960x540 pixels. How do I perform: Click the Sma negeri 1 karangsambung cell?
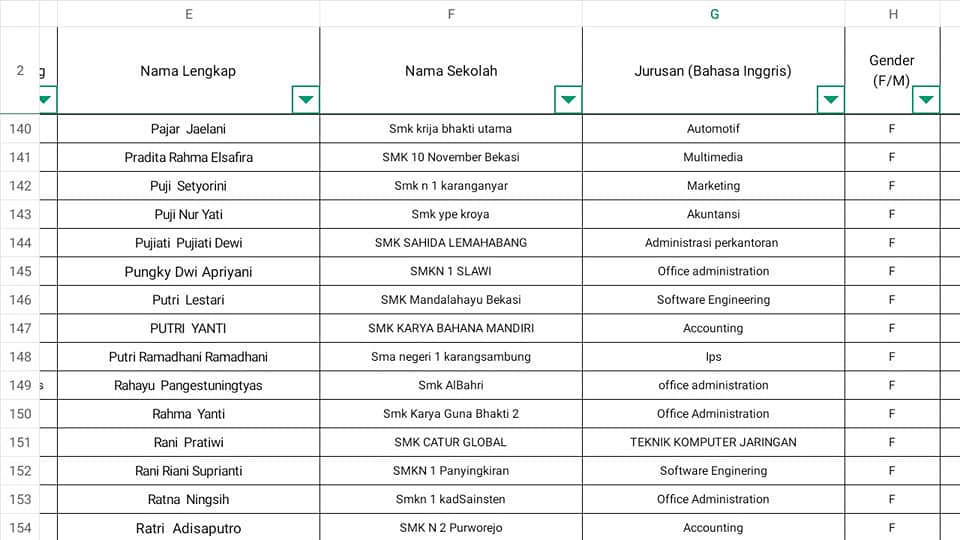(x=451, y=356)
